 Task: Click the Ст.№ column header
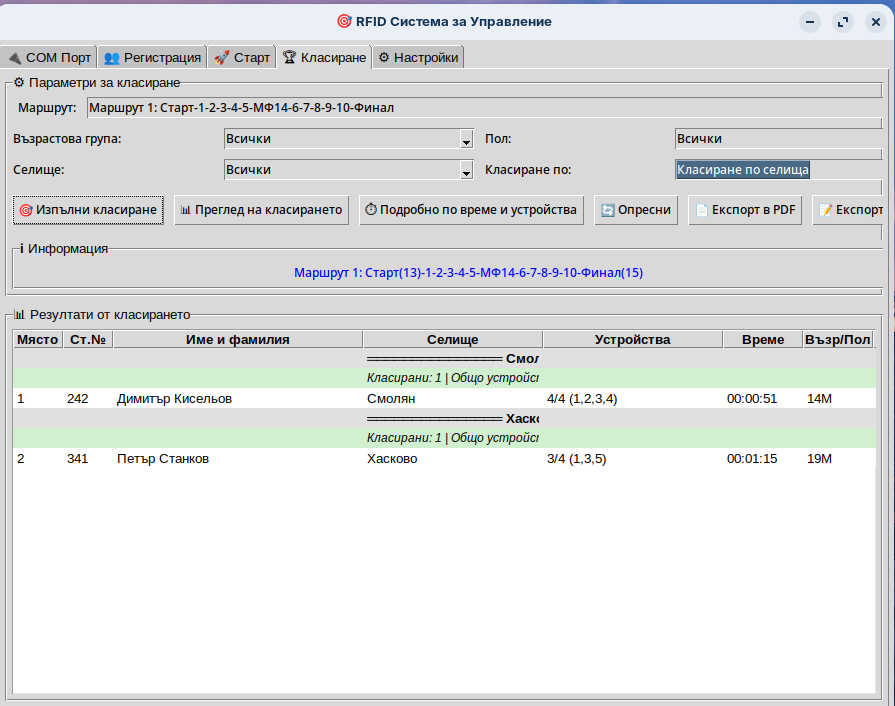pos(88,340)
